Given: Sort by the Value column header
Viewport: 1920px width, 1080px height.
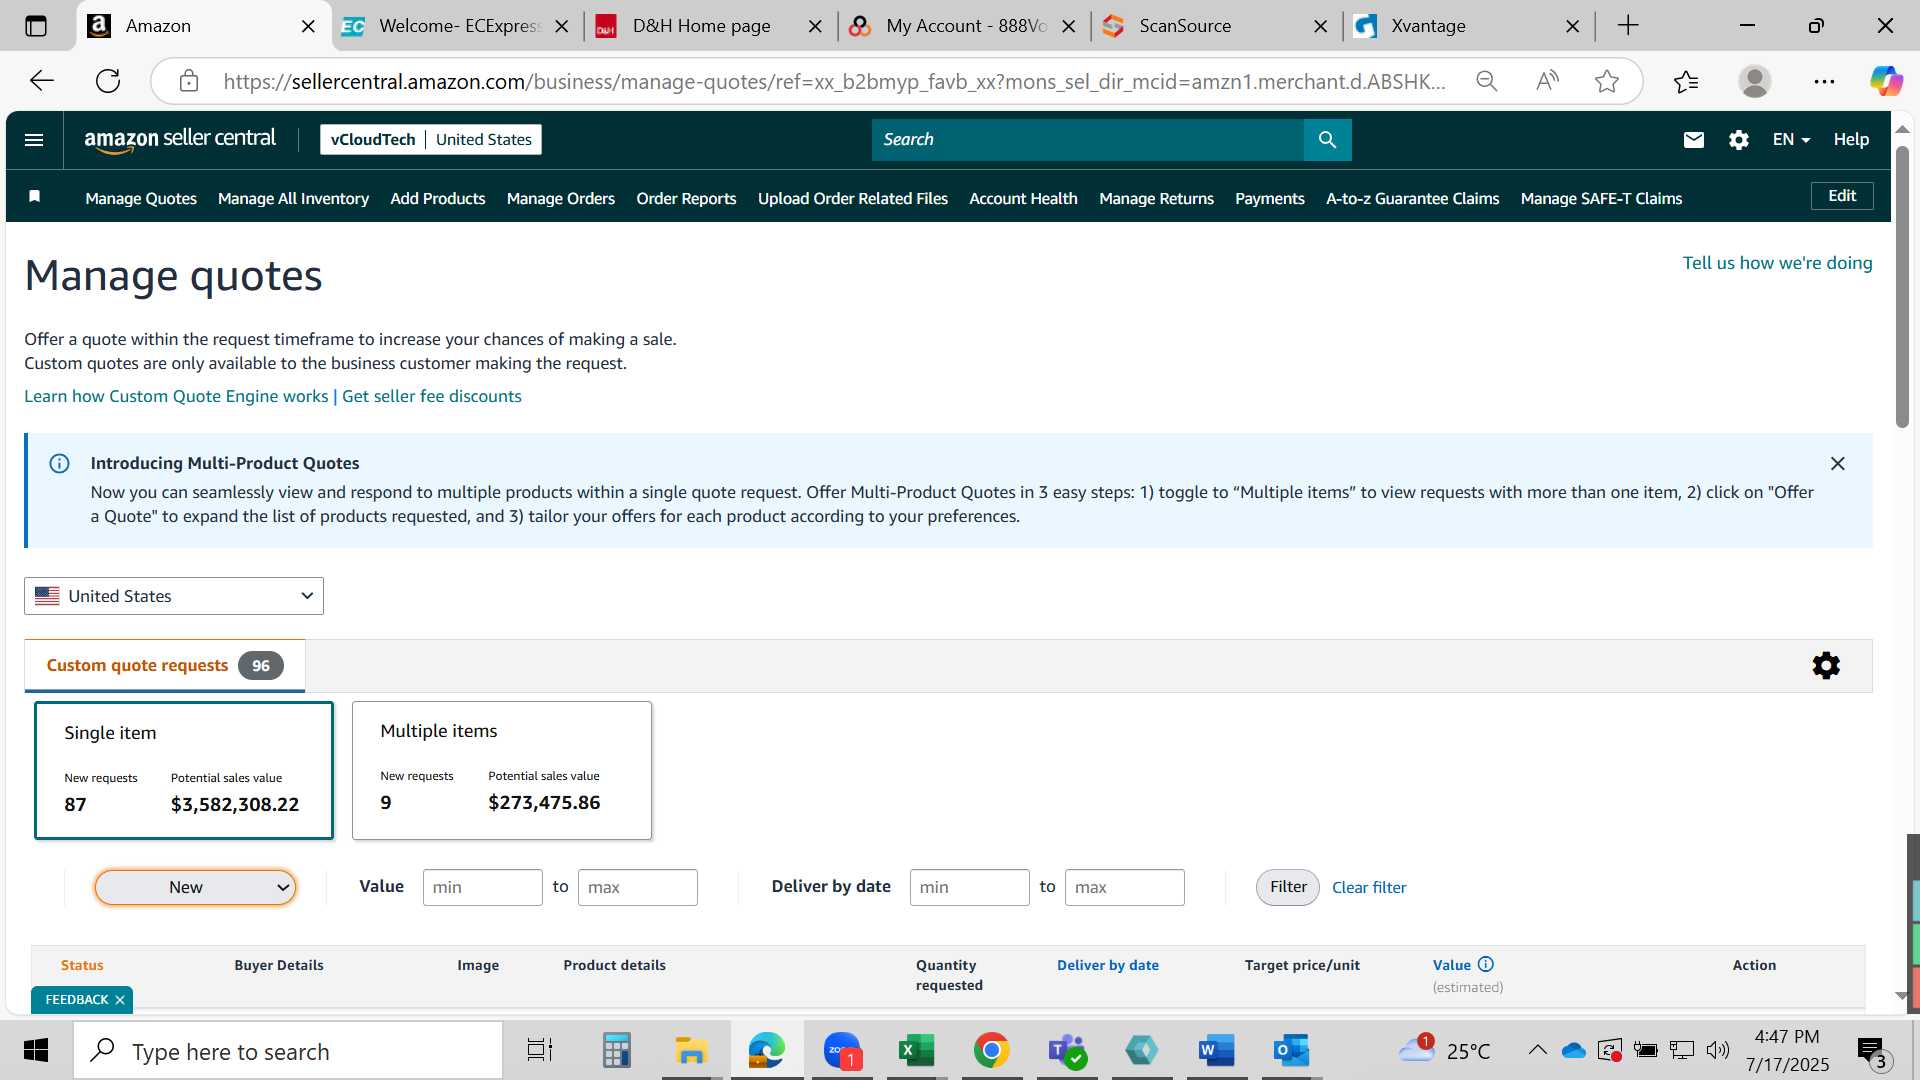Looking at the screenshot, I should 1452,965.
